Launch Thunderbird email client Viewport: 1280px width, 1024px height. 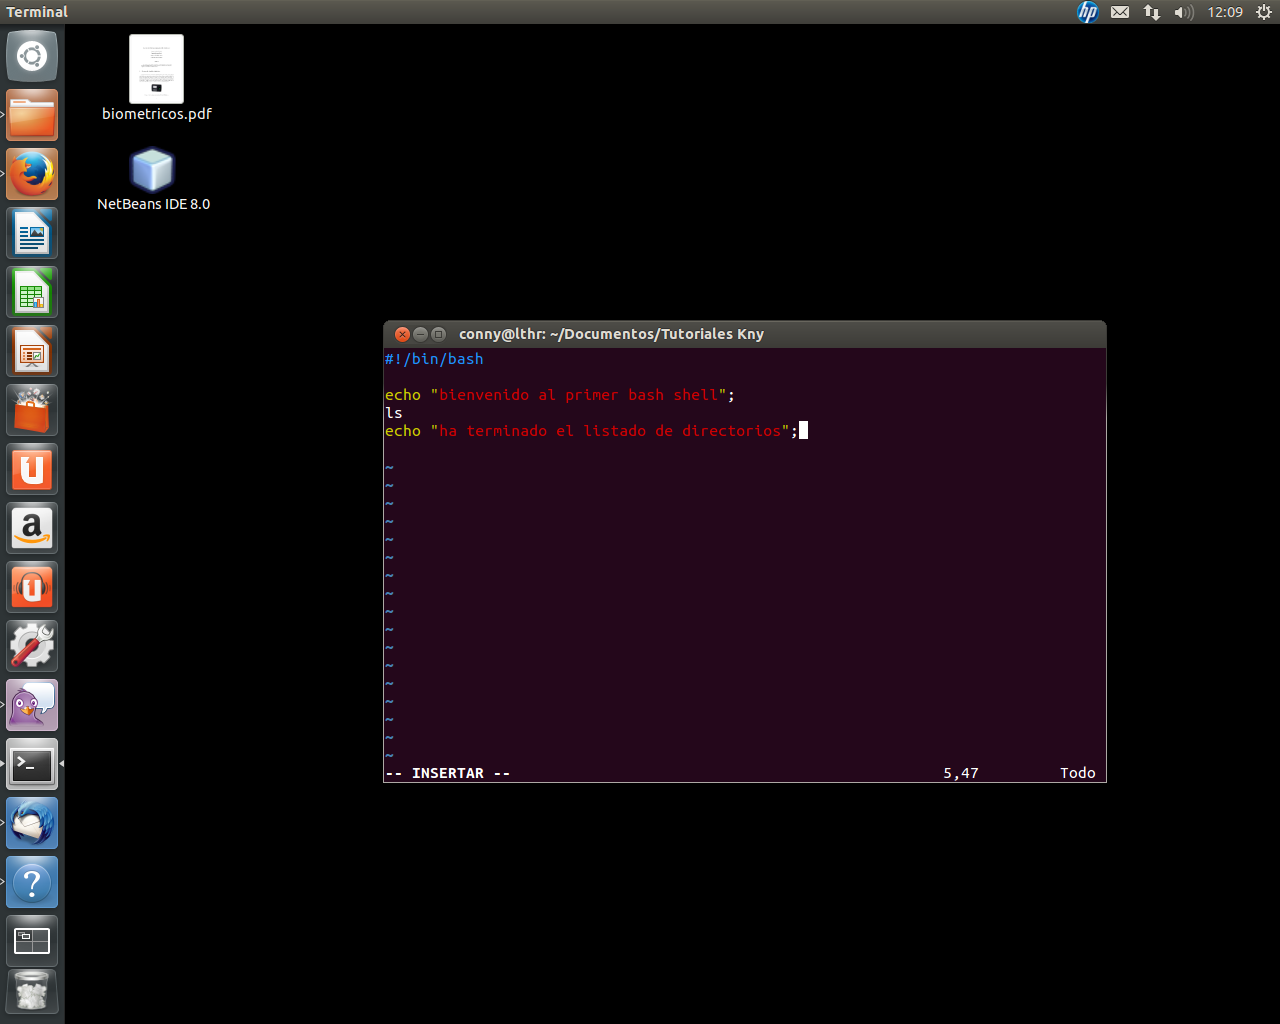tap(32, 822)
